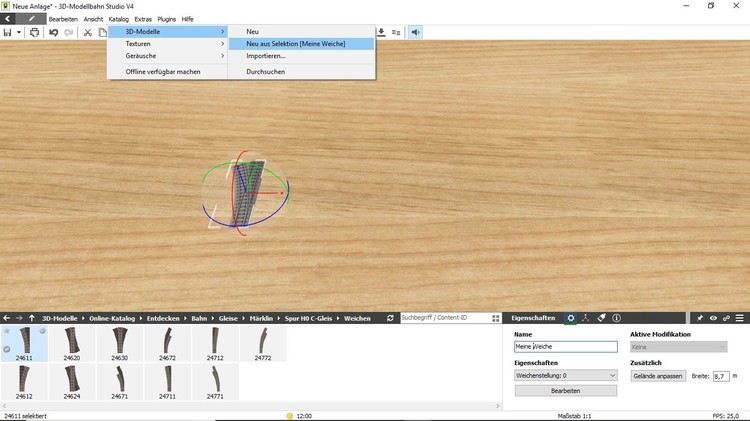Choose 'Importieren...' from the submenu
750x421 pixels.
(266, 56)
